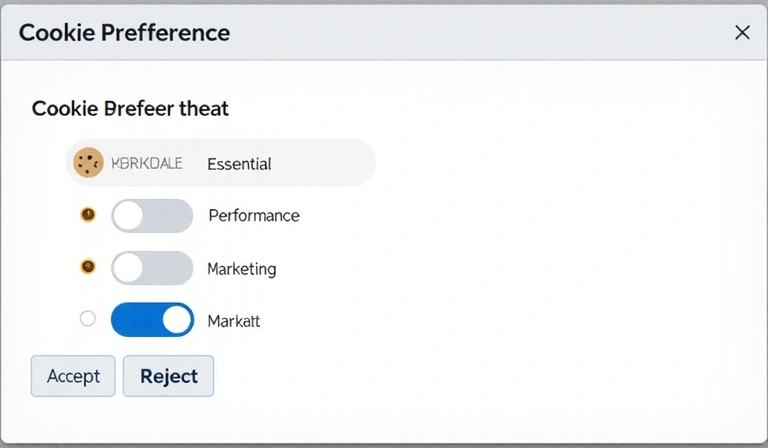768x448 pixels.
Task: Click the small cookie icon beside Performance
Action: point(88,214)
